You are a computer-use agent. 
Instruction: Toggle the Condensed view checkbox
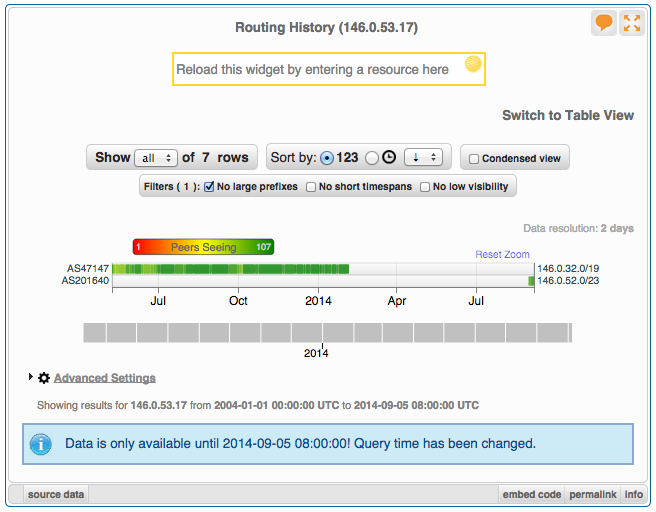tap(474, 158)
